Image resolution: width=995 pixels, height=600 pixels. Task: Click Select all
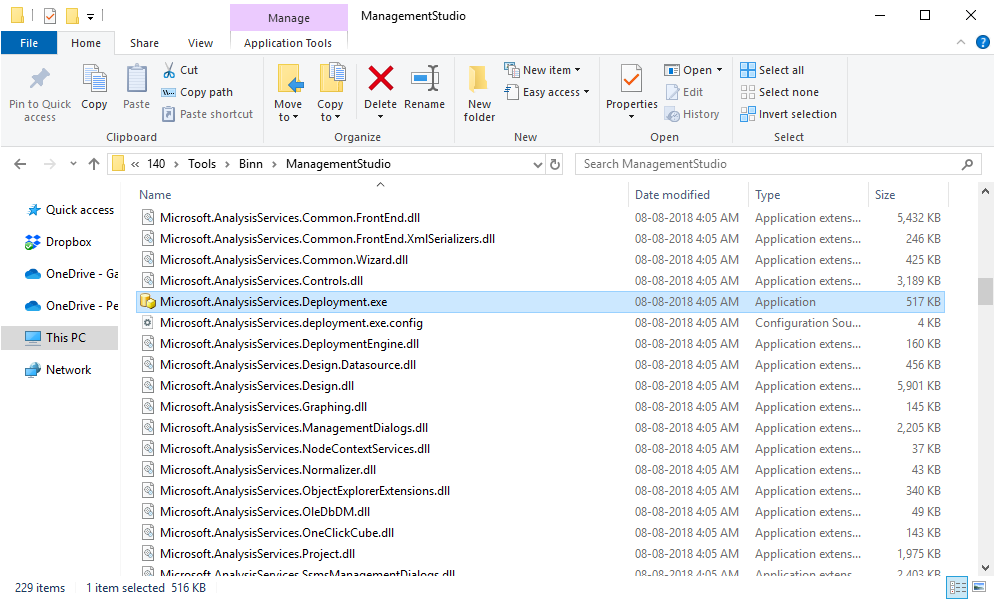(x=772, y=70)
